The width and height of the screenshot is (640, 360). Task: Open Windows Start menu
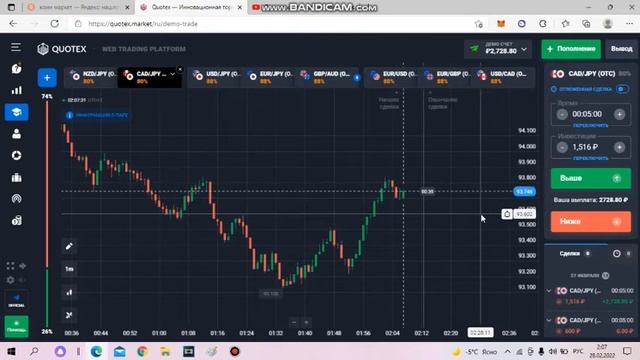click(11, 351)
